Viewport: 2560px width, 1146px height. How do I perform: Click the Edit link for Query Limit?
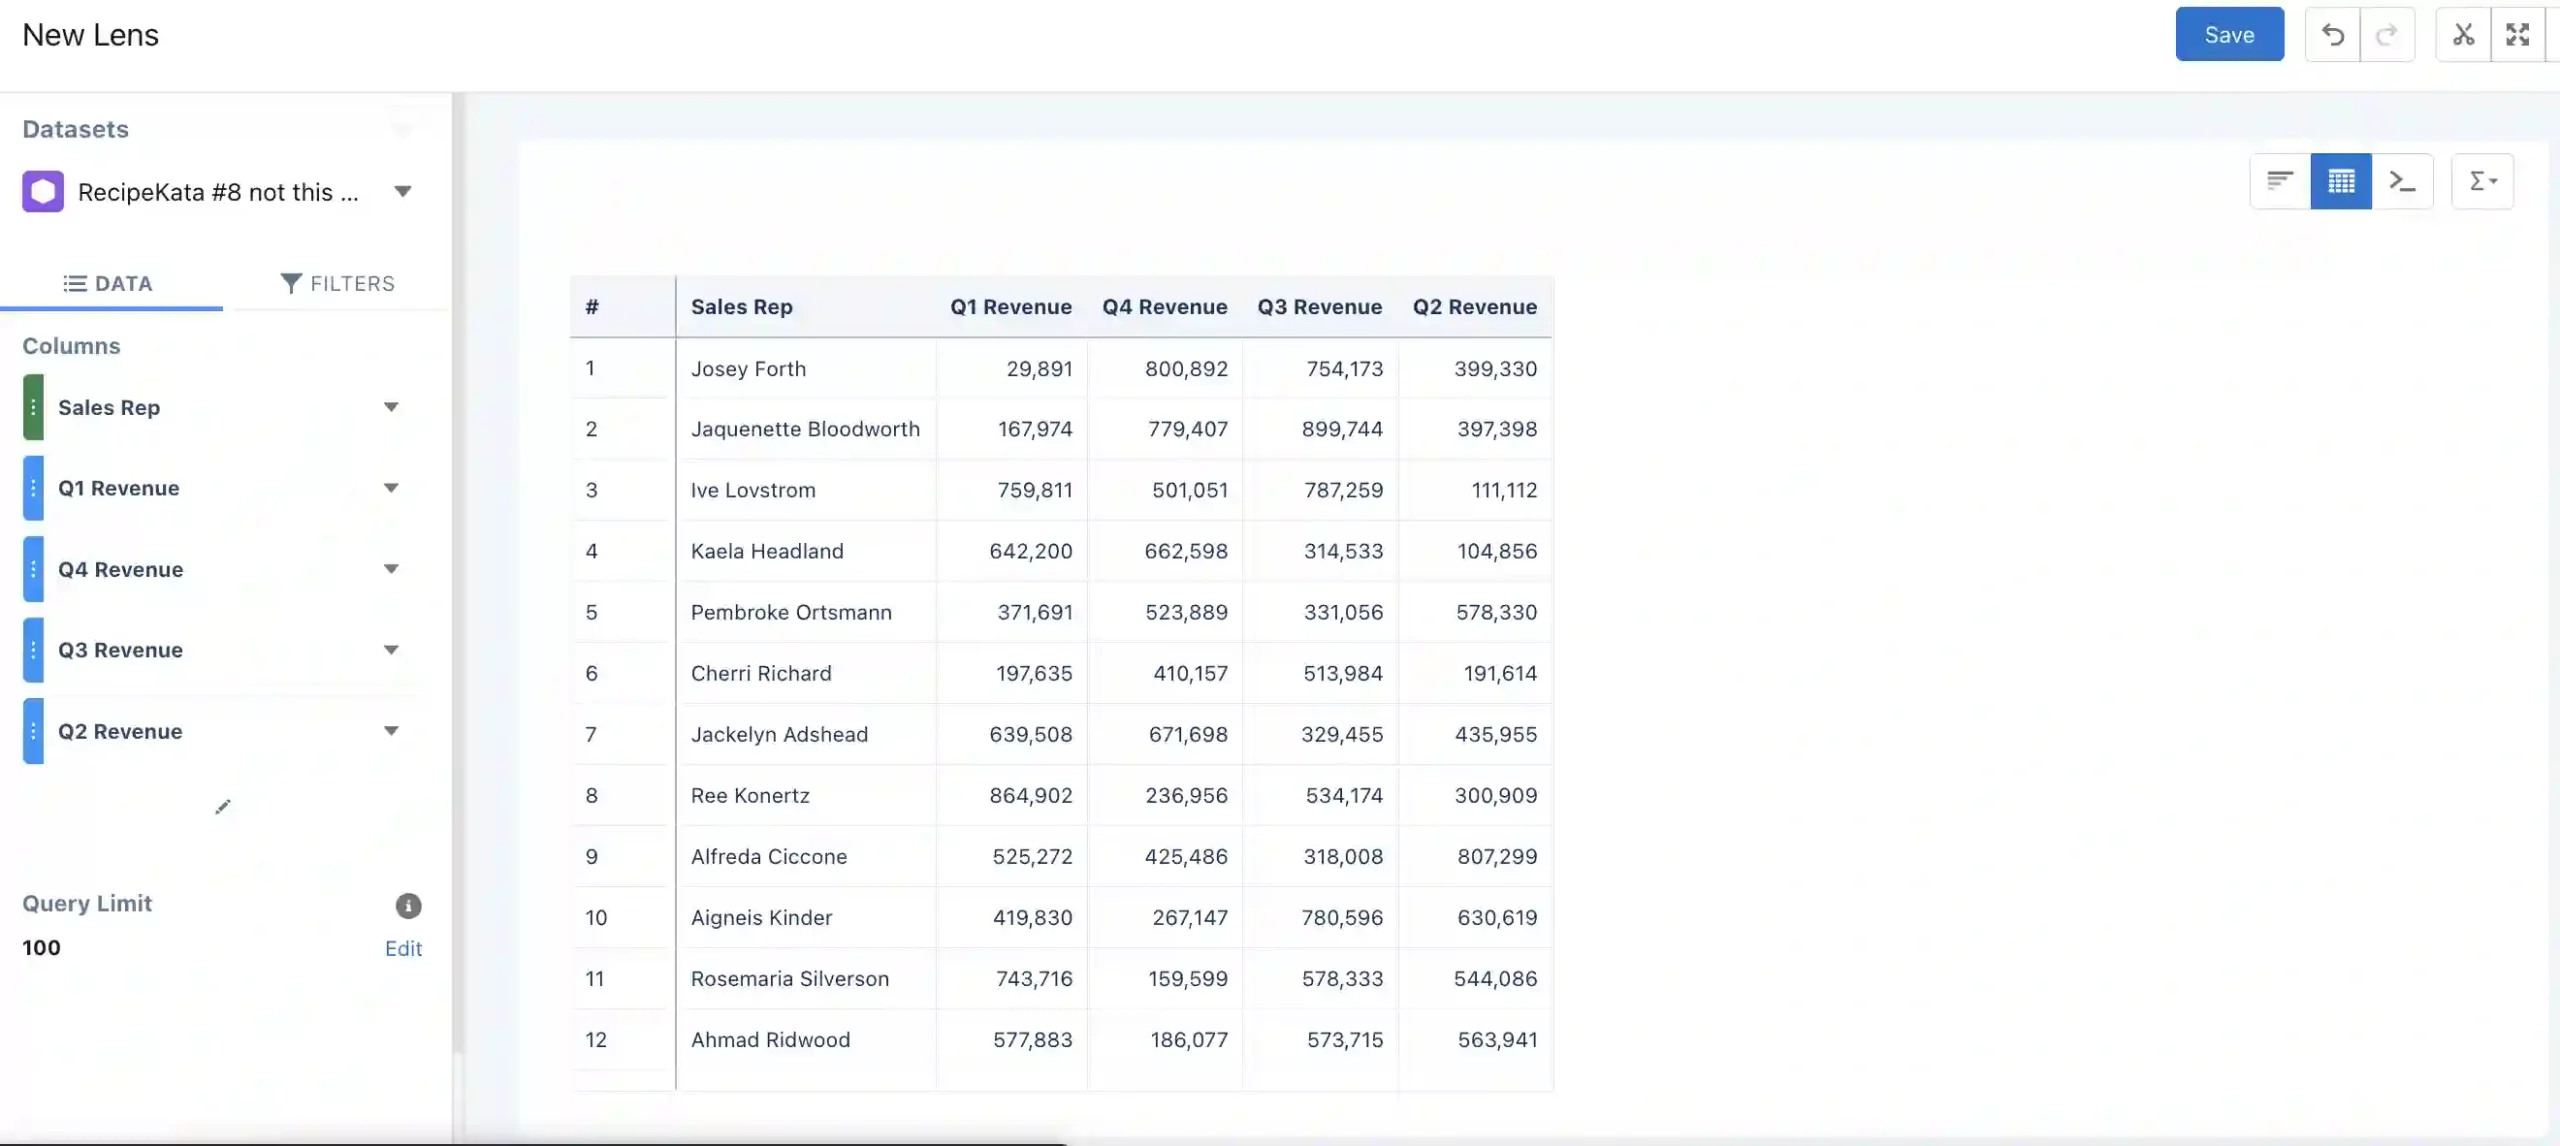pos(403,949)
